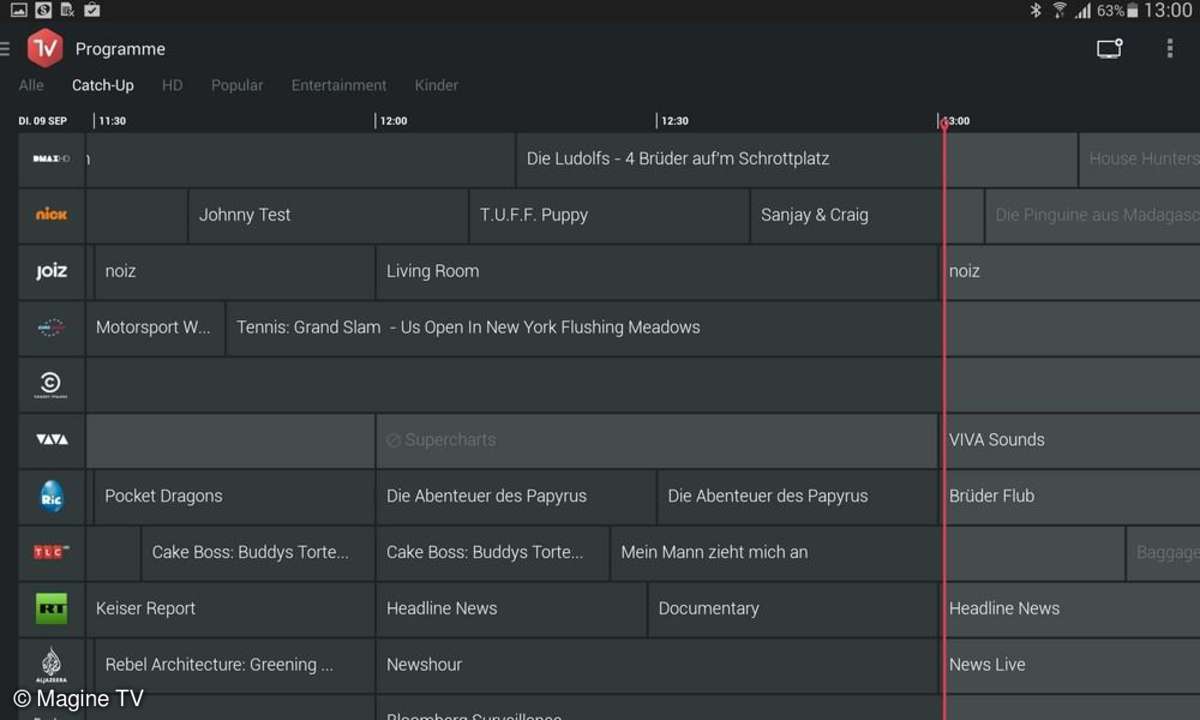This screenshot has width=1200, height=720.
Task: Select the Ric channel logo
Action: pos(52,496)
